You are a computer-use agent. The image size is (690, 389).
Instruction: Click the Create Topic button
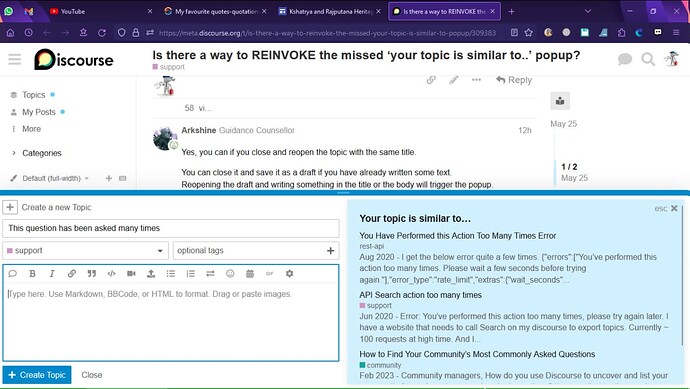pos(37,375)
